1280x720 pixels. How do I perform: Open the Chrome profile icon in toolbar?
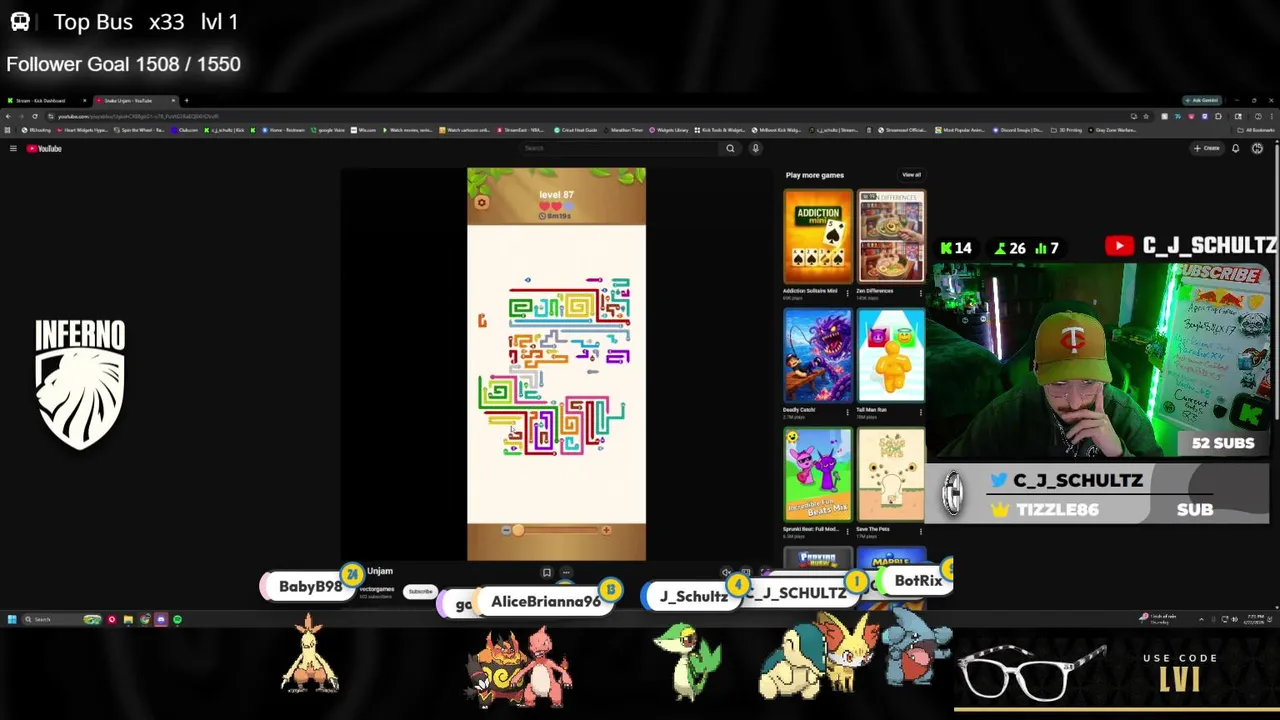point(1258,116)
